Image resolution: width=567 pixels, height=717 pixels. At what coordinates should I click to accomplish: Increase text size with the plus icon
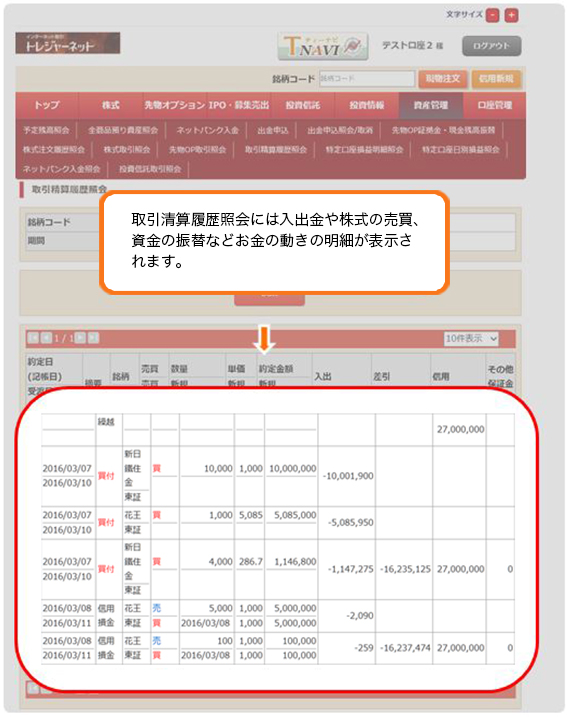click(512, 15)
